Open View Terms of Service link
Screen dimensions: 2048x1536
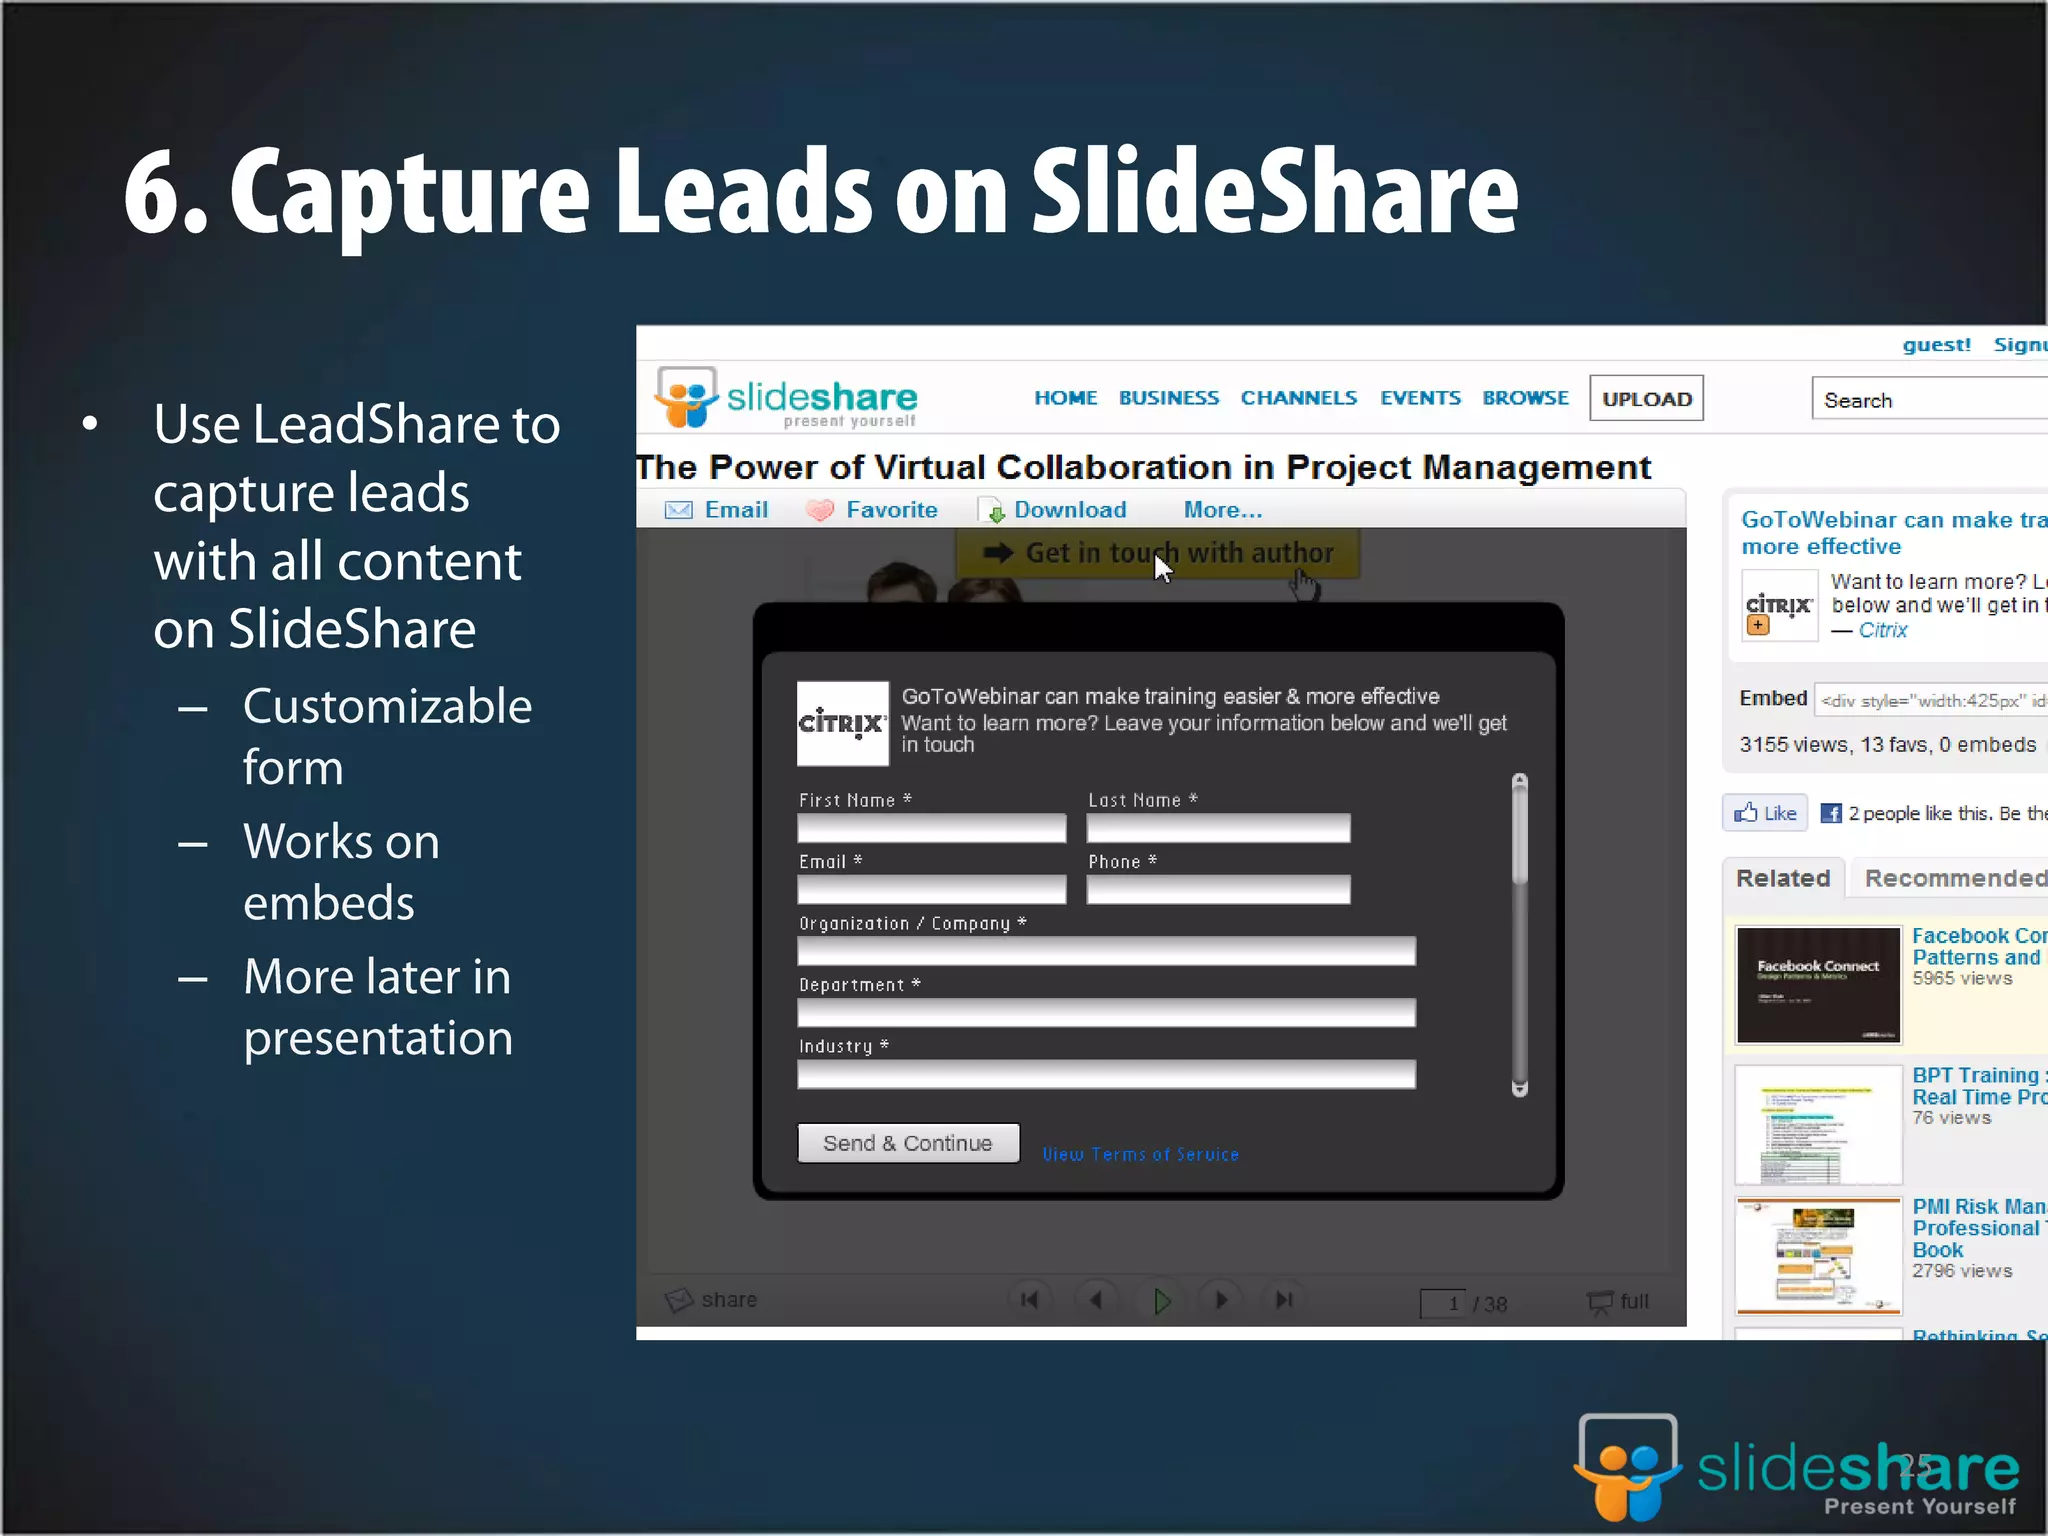pyautogui.click(x=1140, y=1154)
